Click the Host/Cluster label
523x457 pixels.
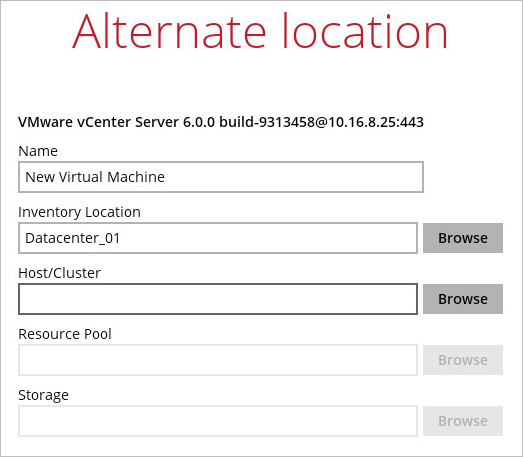(59, 273)
